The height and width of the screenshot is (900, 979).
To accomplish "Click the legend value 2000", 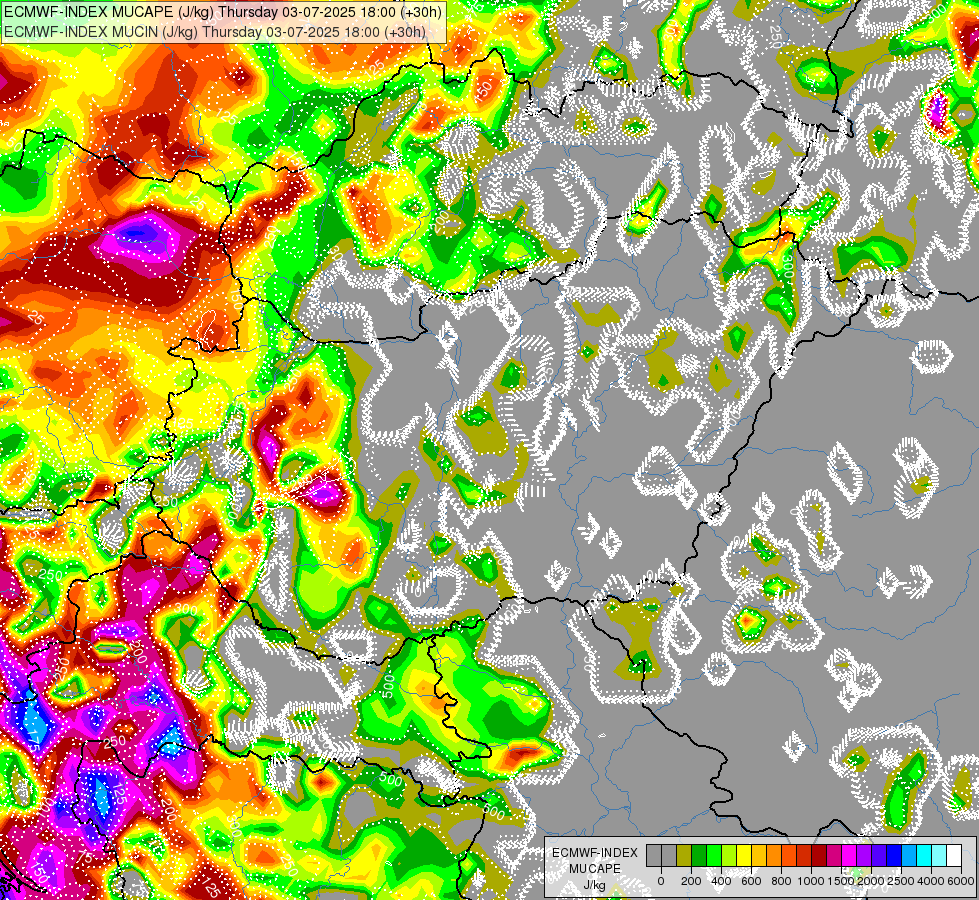I will pos(871,881).
